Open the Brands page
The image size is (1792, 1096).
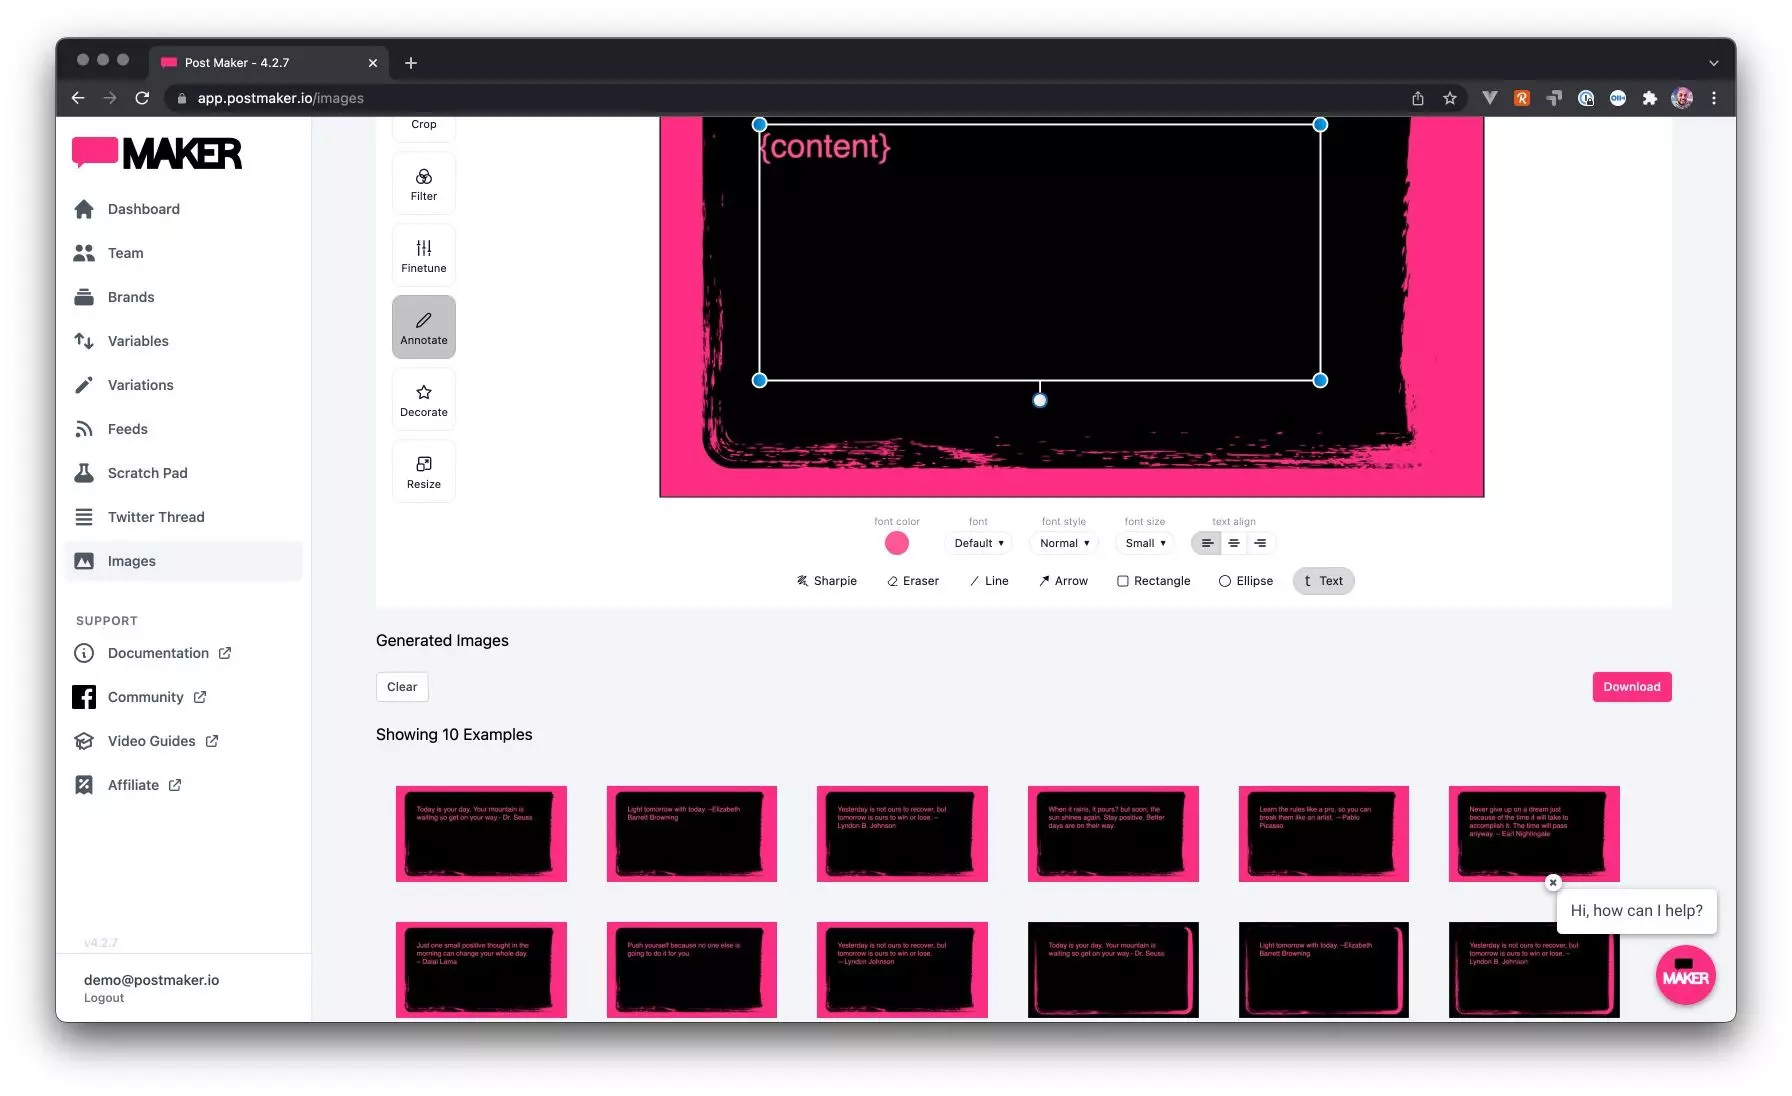coord(183,297)
